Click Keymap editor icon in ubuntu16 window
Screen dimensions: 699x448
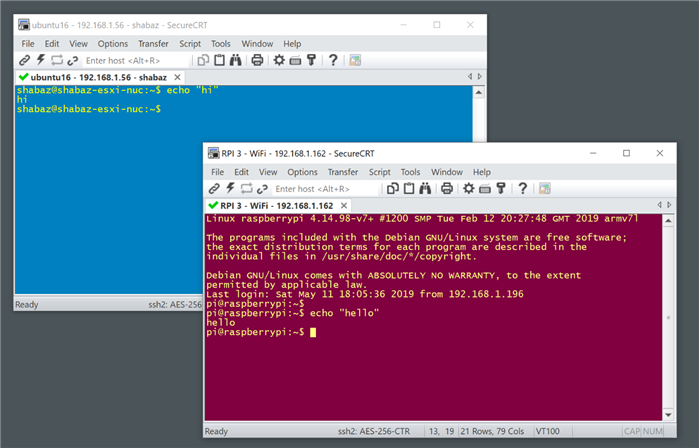click(295, 61)
